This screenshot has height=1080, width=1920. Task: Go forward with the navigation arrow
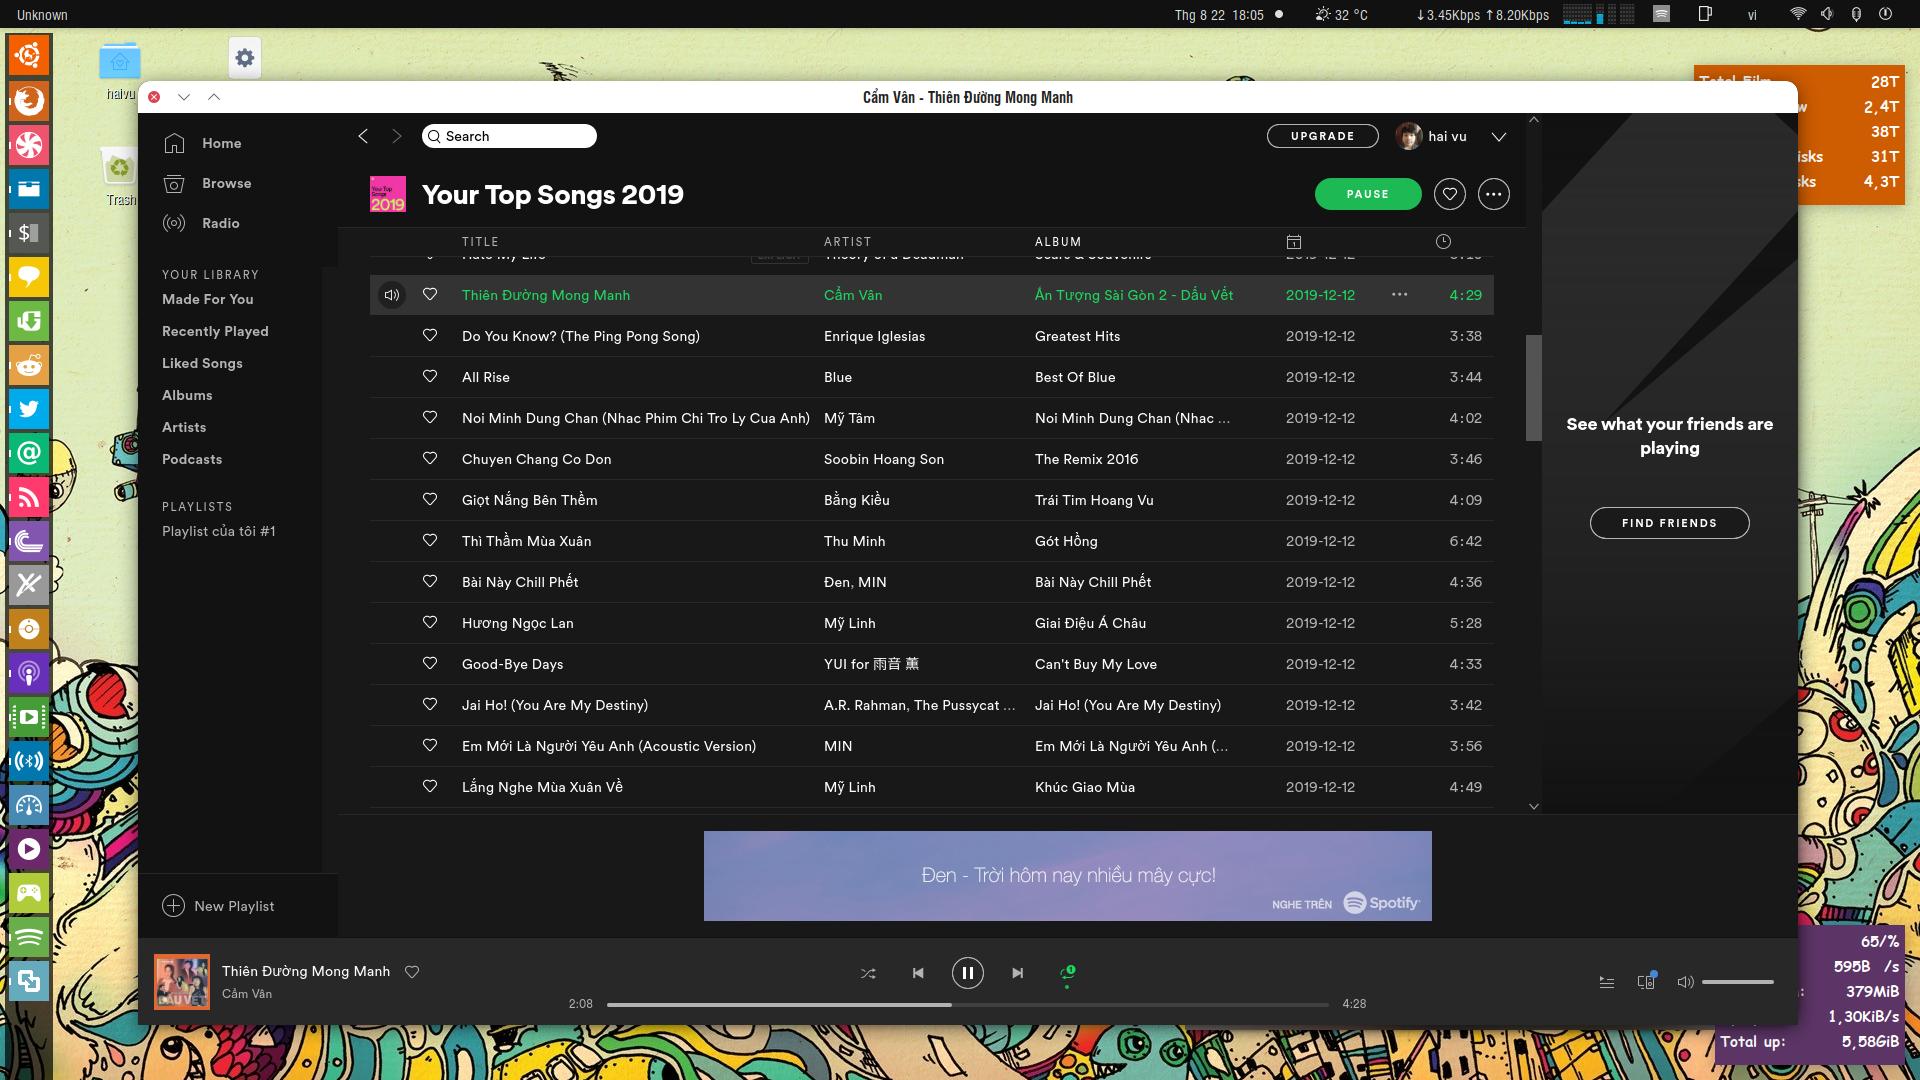click(x=397, y=136)
